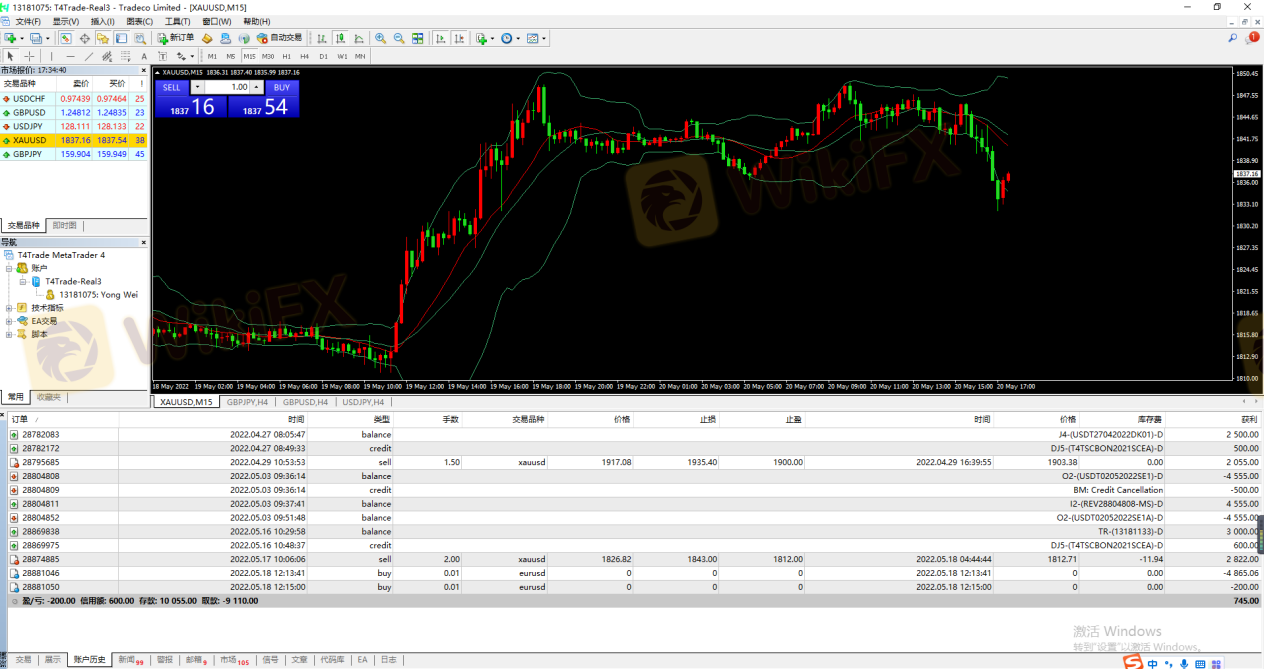This screenshot has height=669, width=1264.
Task: Select the crosshair tool
Action: tap(29, 56)
